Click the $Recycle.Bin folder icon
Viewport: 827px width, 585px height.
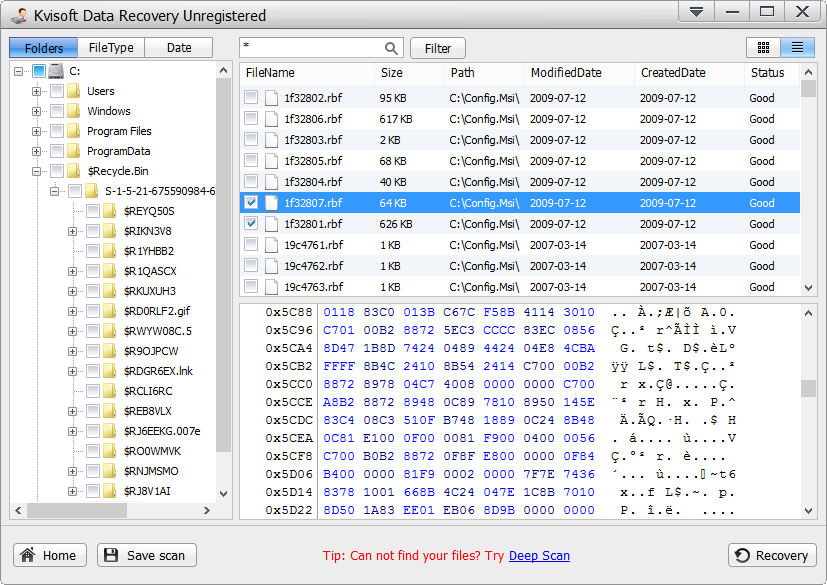pyautogui.click(x=73, y=171)
